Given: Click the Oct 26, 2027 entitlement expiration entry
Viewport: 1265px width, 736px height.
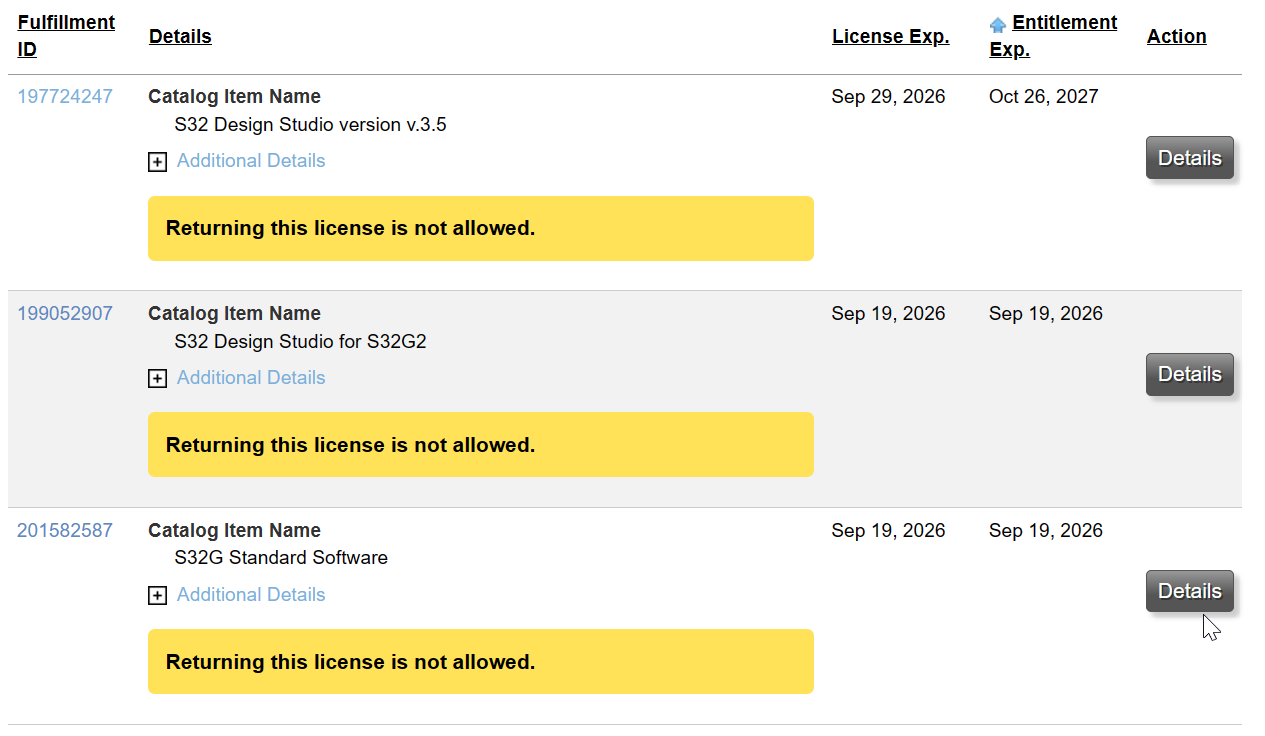Looking at the screenshot, I should pos(1043,96).
